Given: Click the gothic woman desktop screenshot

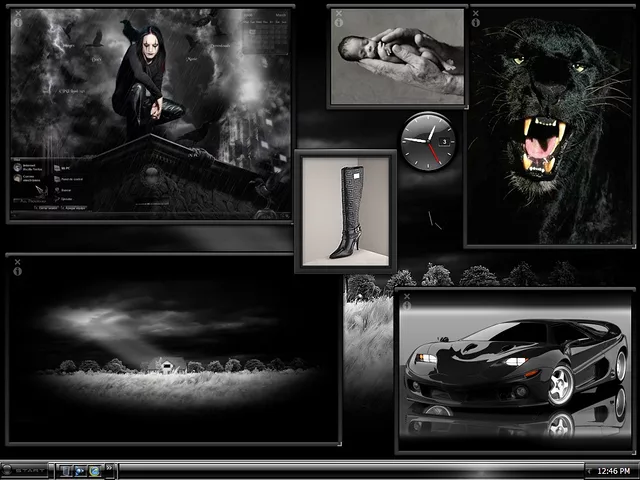Looking at the screenshot, I should coord(150,115).
